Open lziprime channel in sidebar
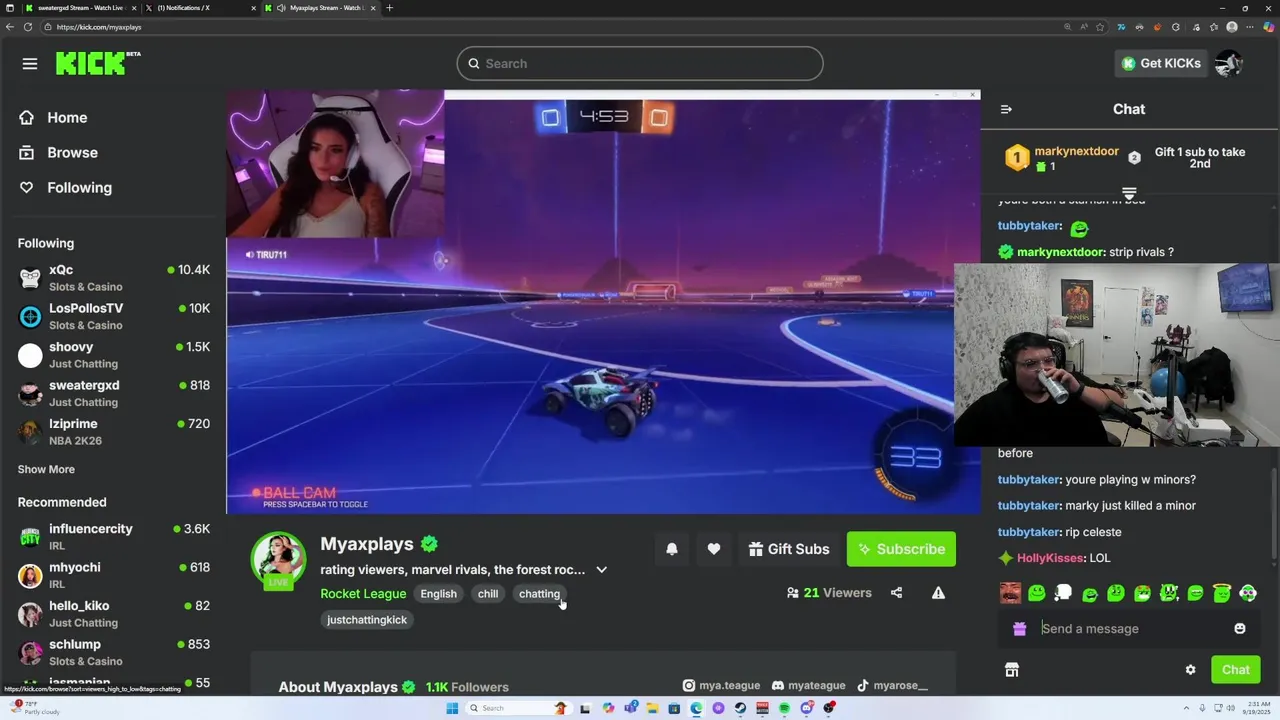The image size is (1280, 720). point(114,432)
